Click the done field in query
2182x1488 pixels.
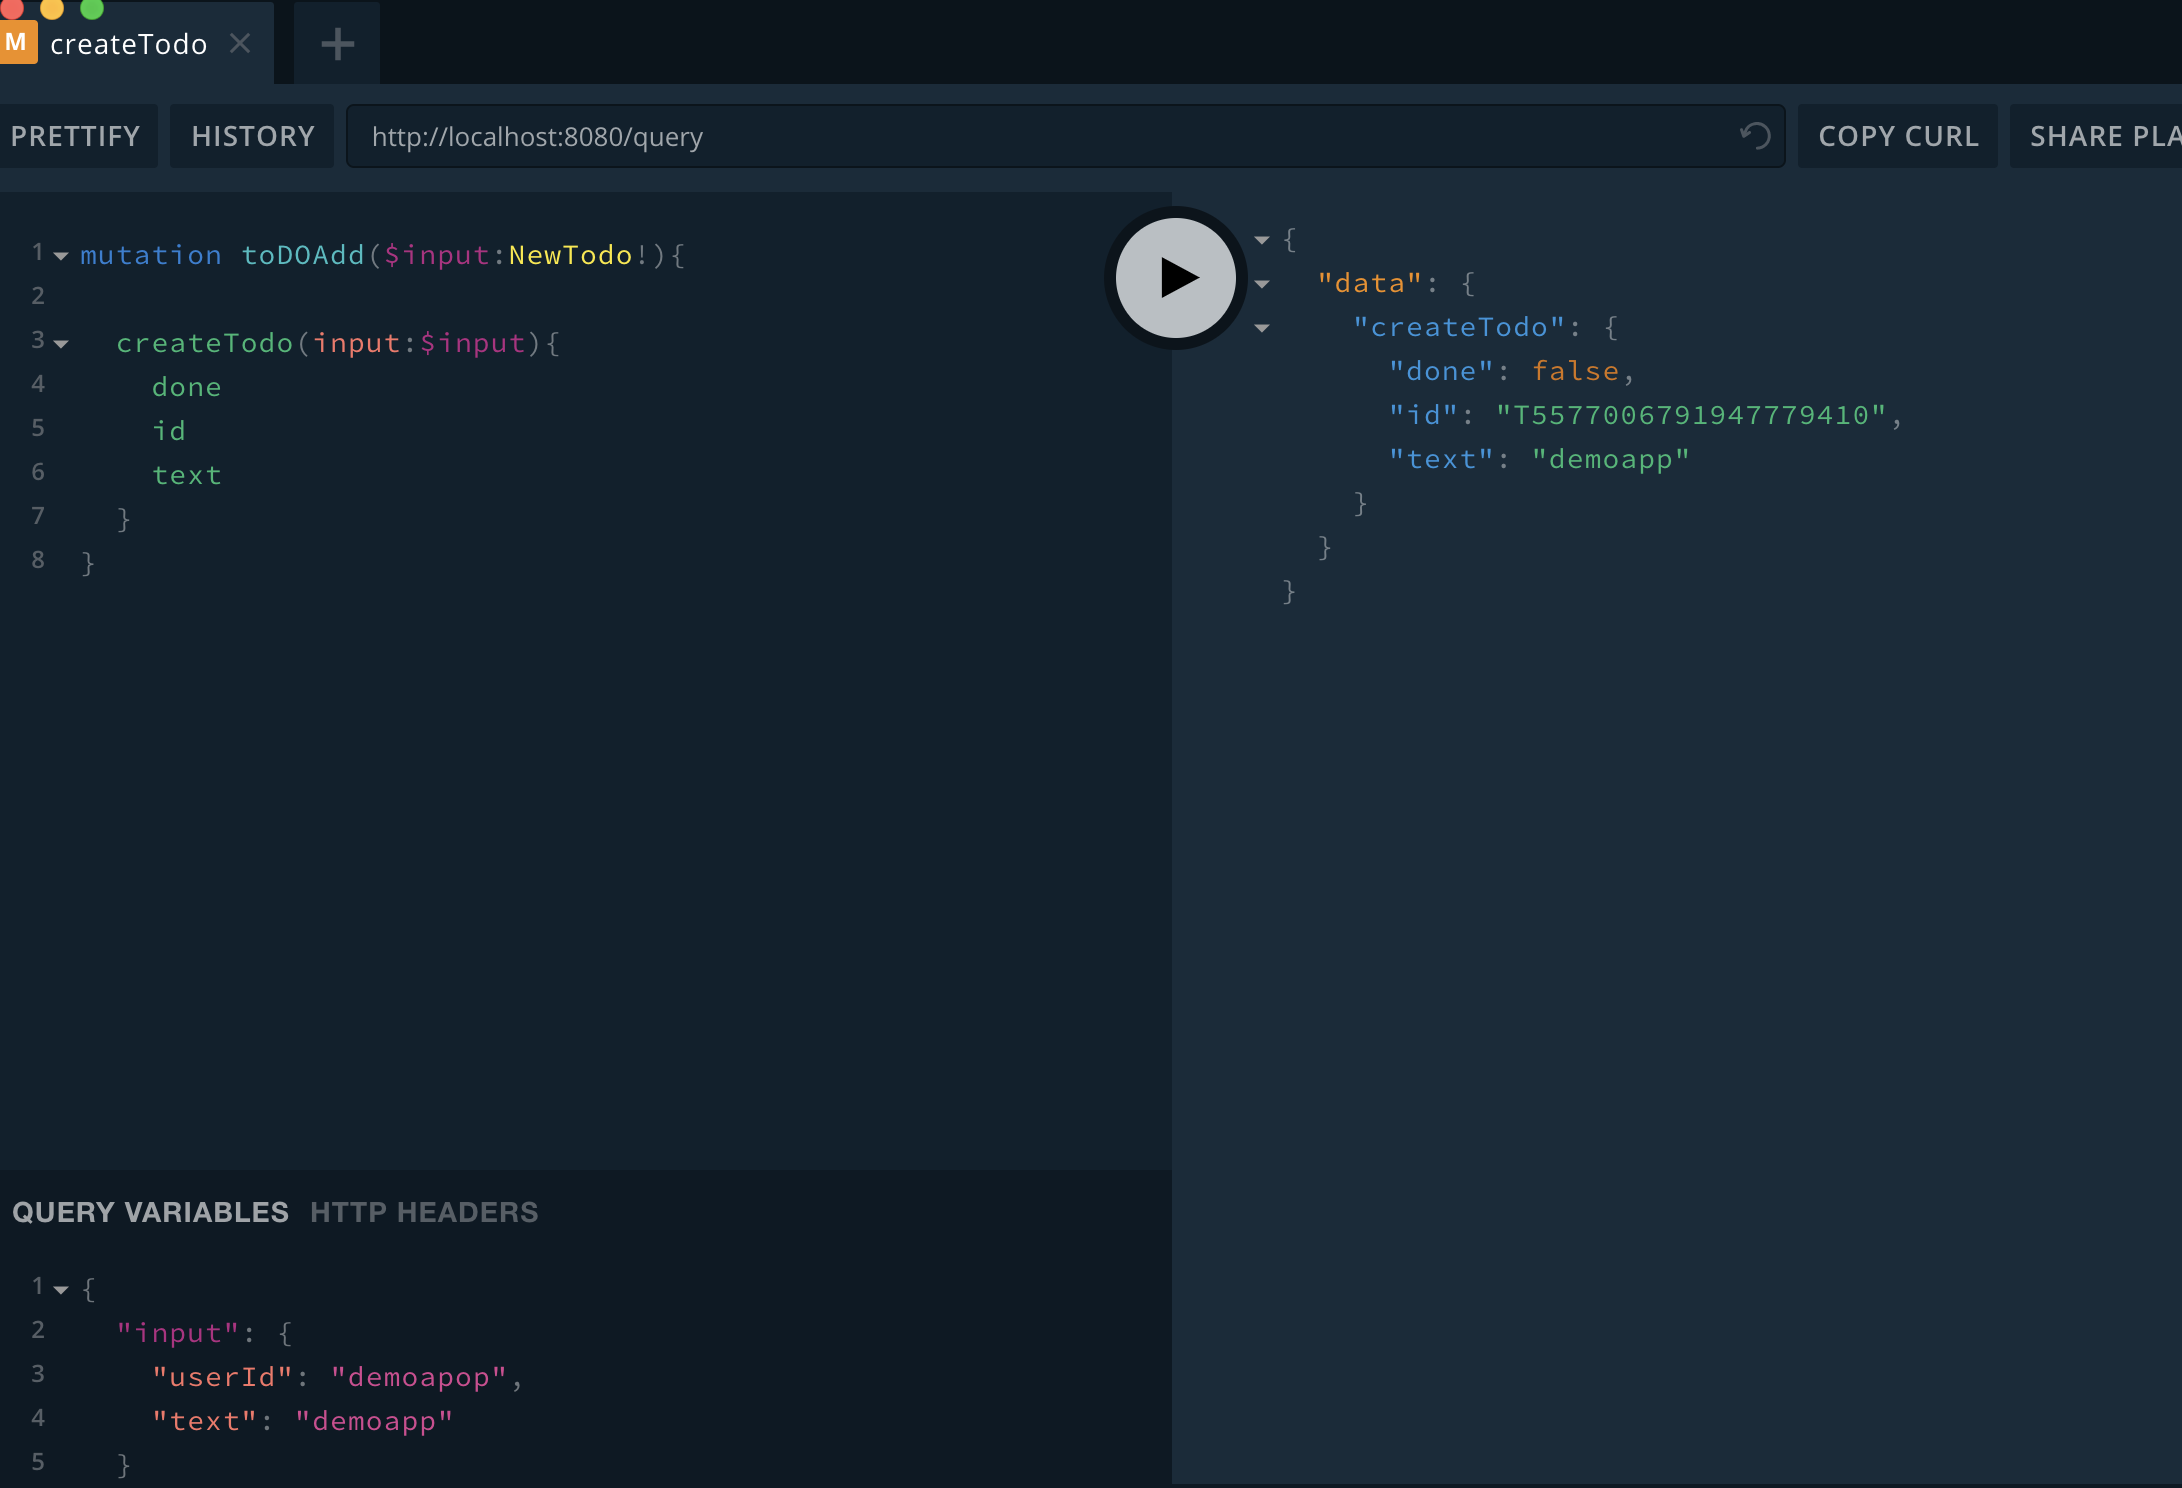click(187, 387)
